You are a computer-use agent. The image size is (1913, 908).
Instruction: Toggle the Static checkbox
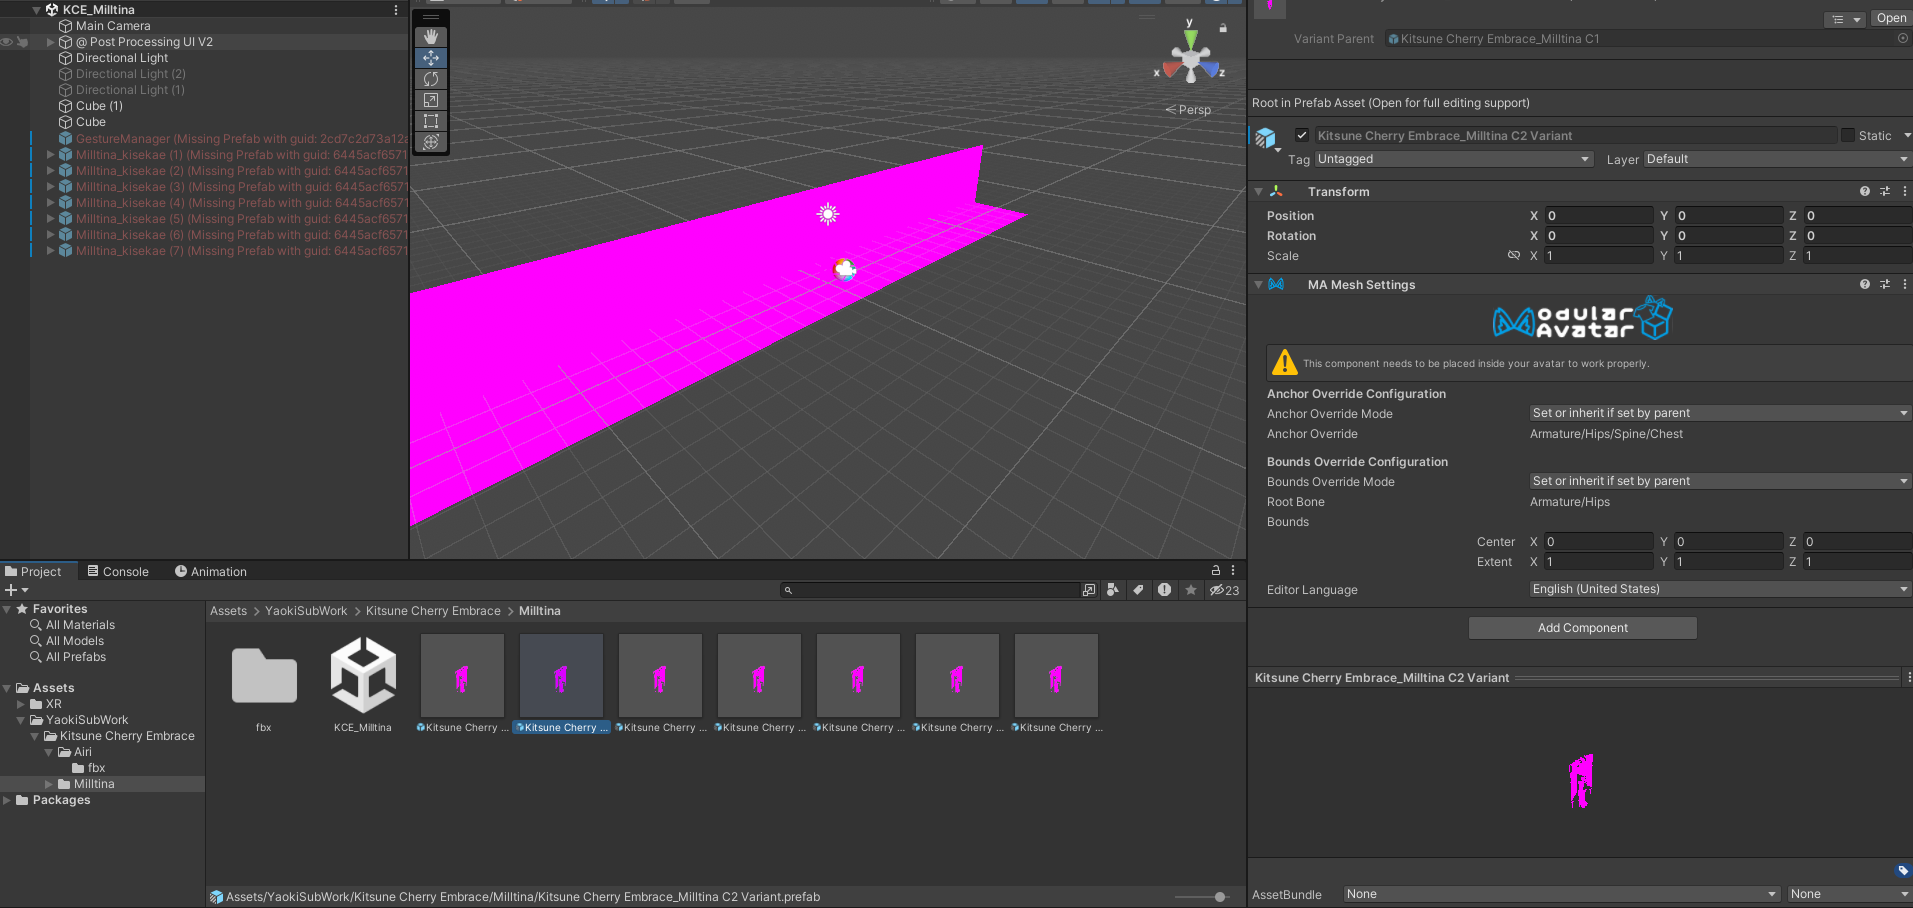[x=1848, y=135]
